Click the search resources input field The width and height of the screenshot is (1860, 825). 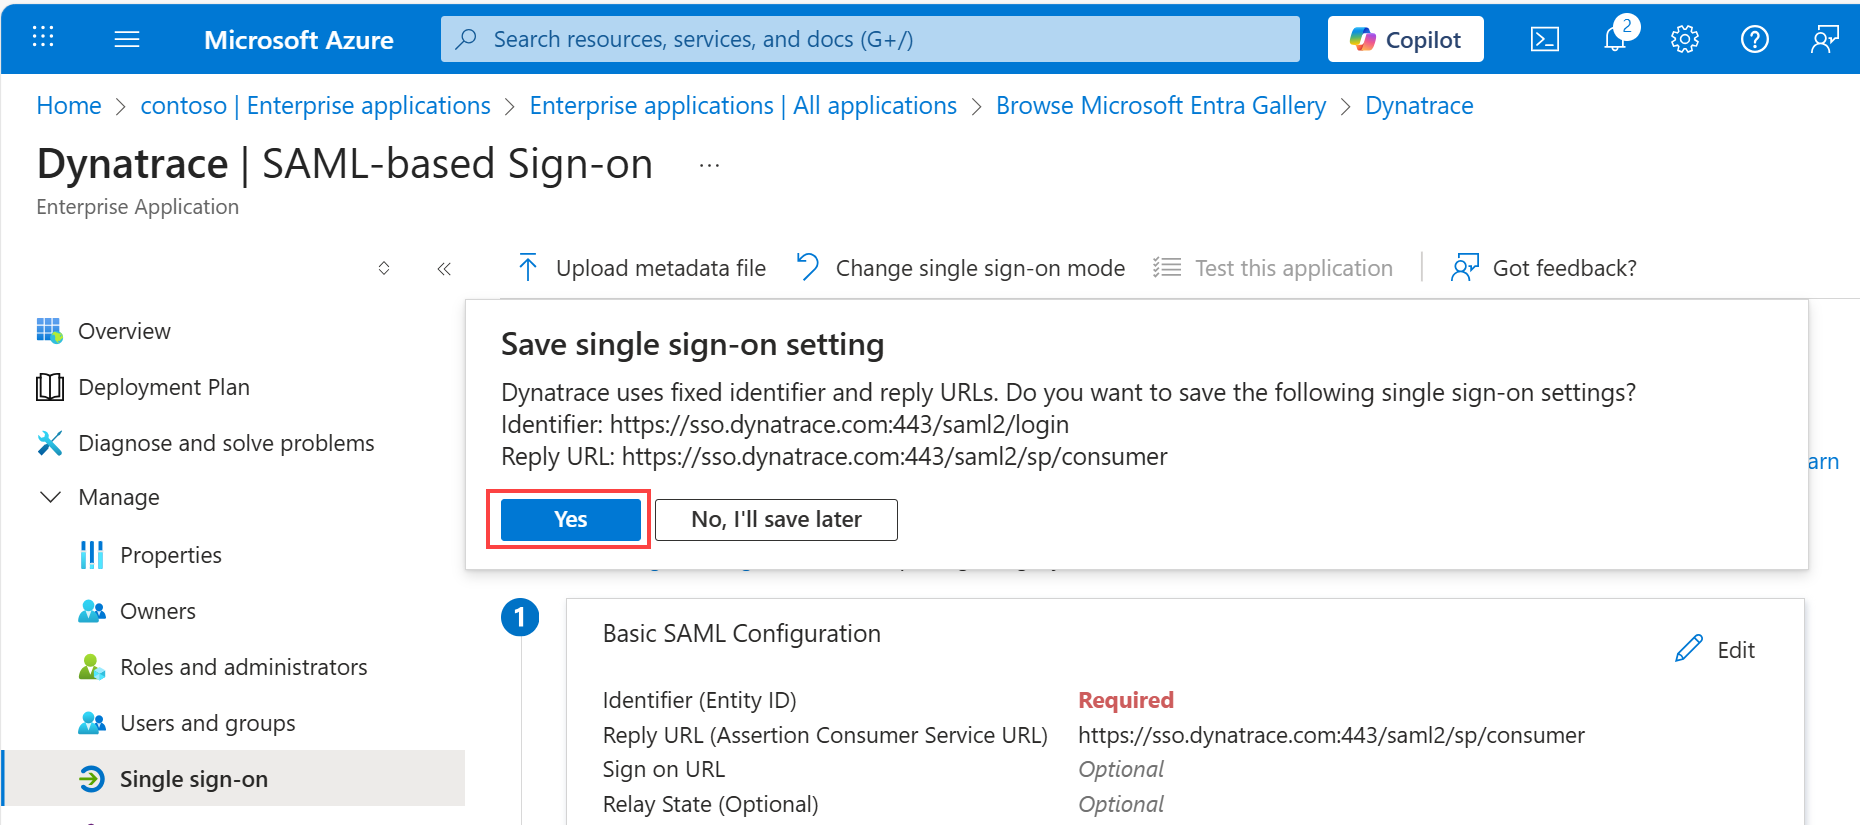pyautogui.click(x=870, y=39)
